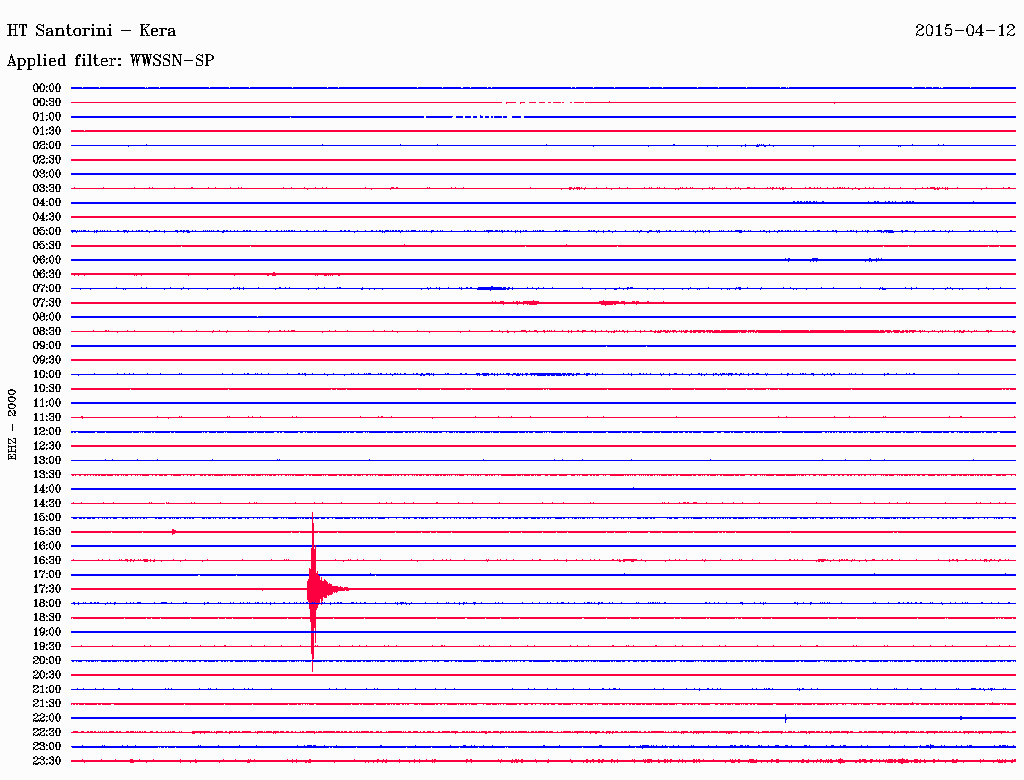This screenshot has width=1024, height=780.
Task: Click the '16:30' time label
Action: tap(47, 561)
